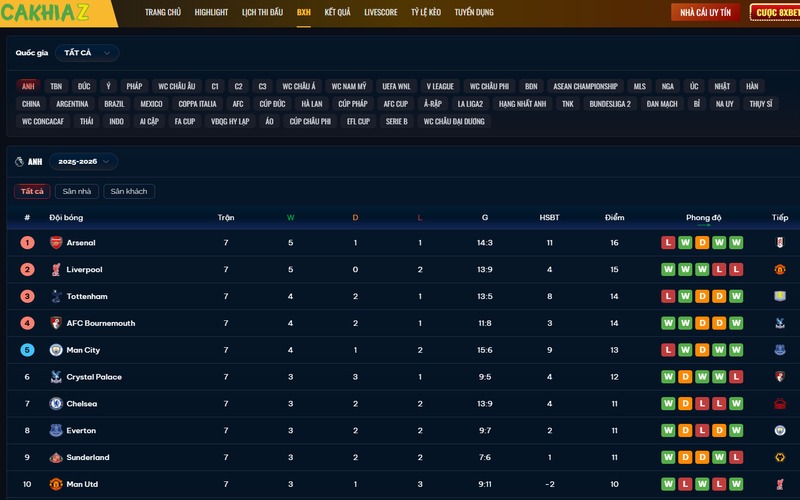Switch the table to 'Sân khách' results

[x=129, y=191]
